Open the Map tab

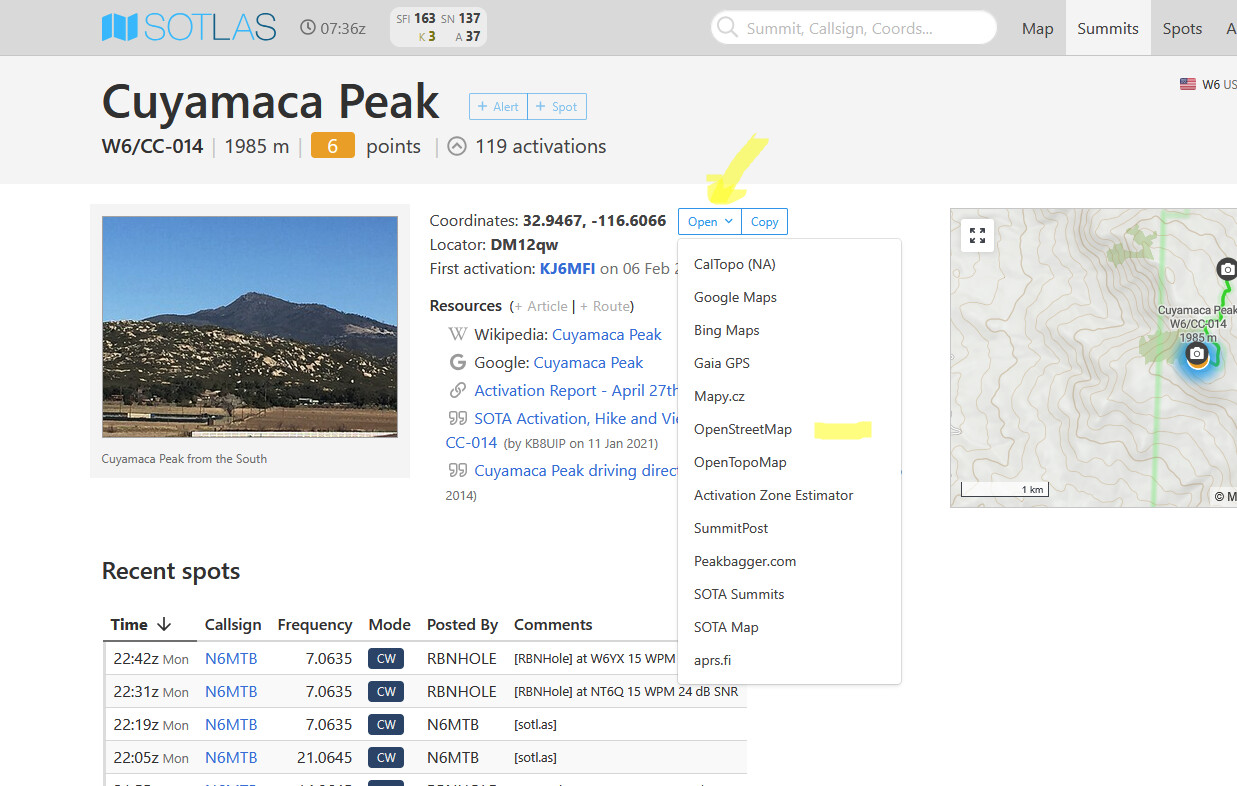pos(1037,28)
